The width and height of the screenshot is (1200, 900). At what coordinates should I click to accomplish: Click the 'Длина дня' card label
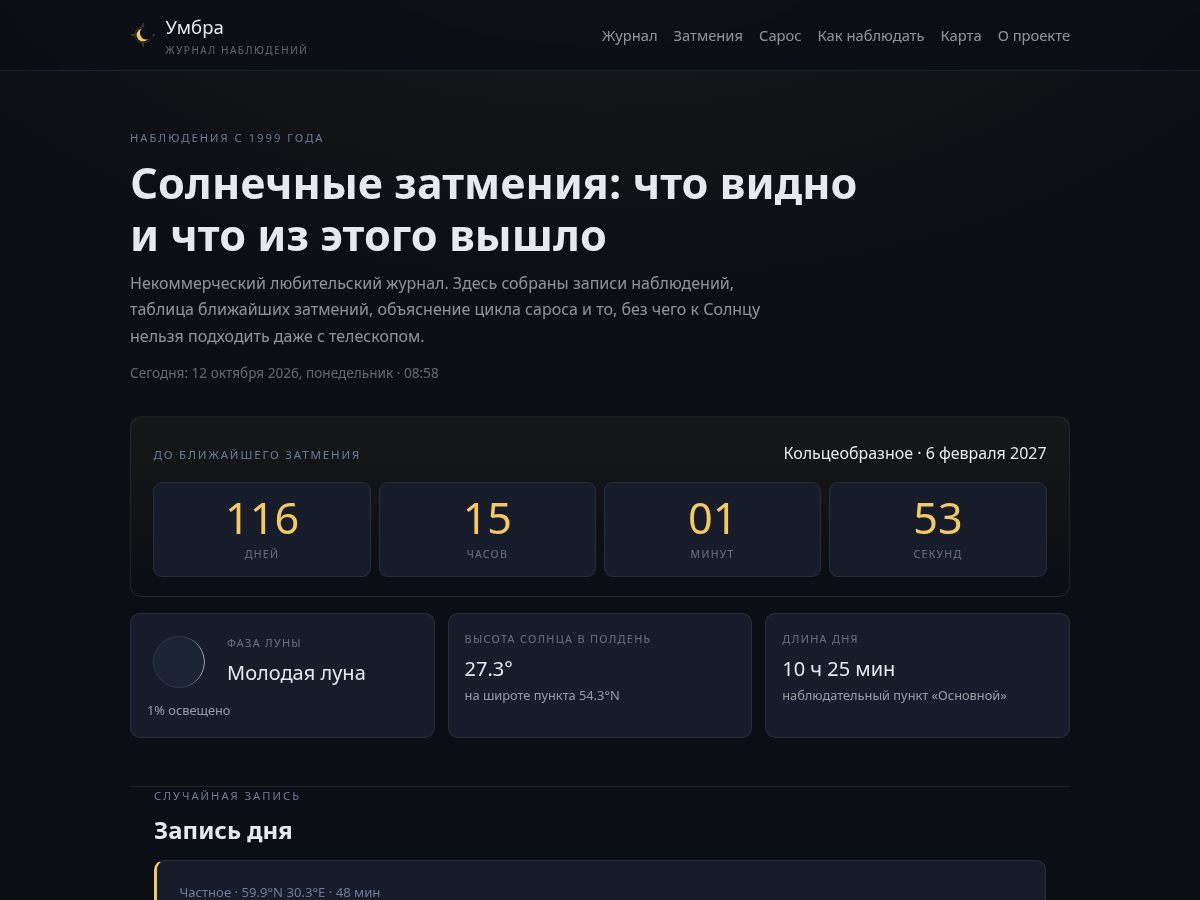820,639
